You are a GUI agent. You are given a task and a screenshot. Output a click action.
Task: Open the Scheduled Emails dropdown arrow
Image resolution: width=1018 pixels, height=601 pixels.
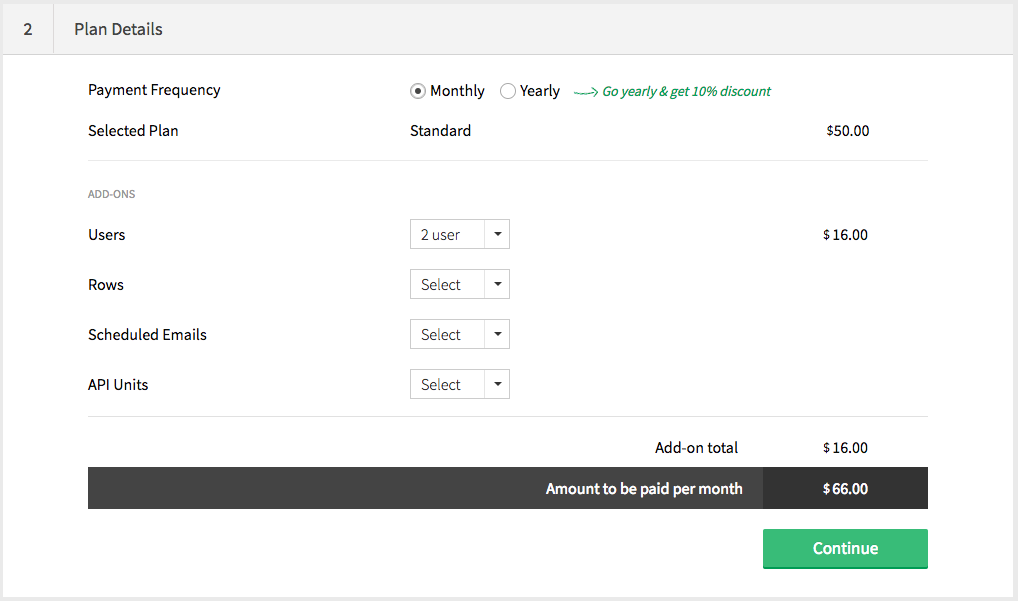pyautogui.click(x=497, y=335)
